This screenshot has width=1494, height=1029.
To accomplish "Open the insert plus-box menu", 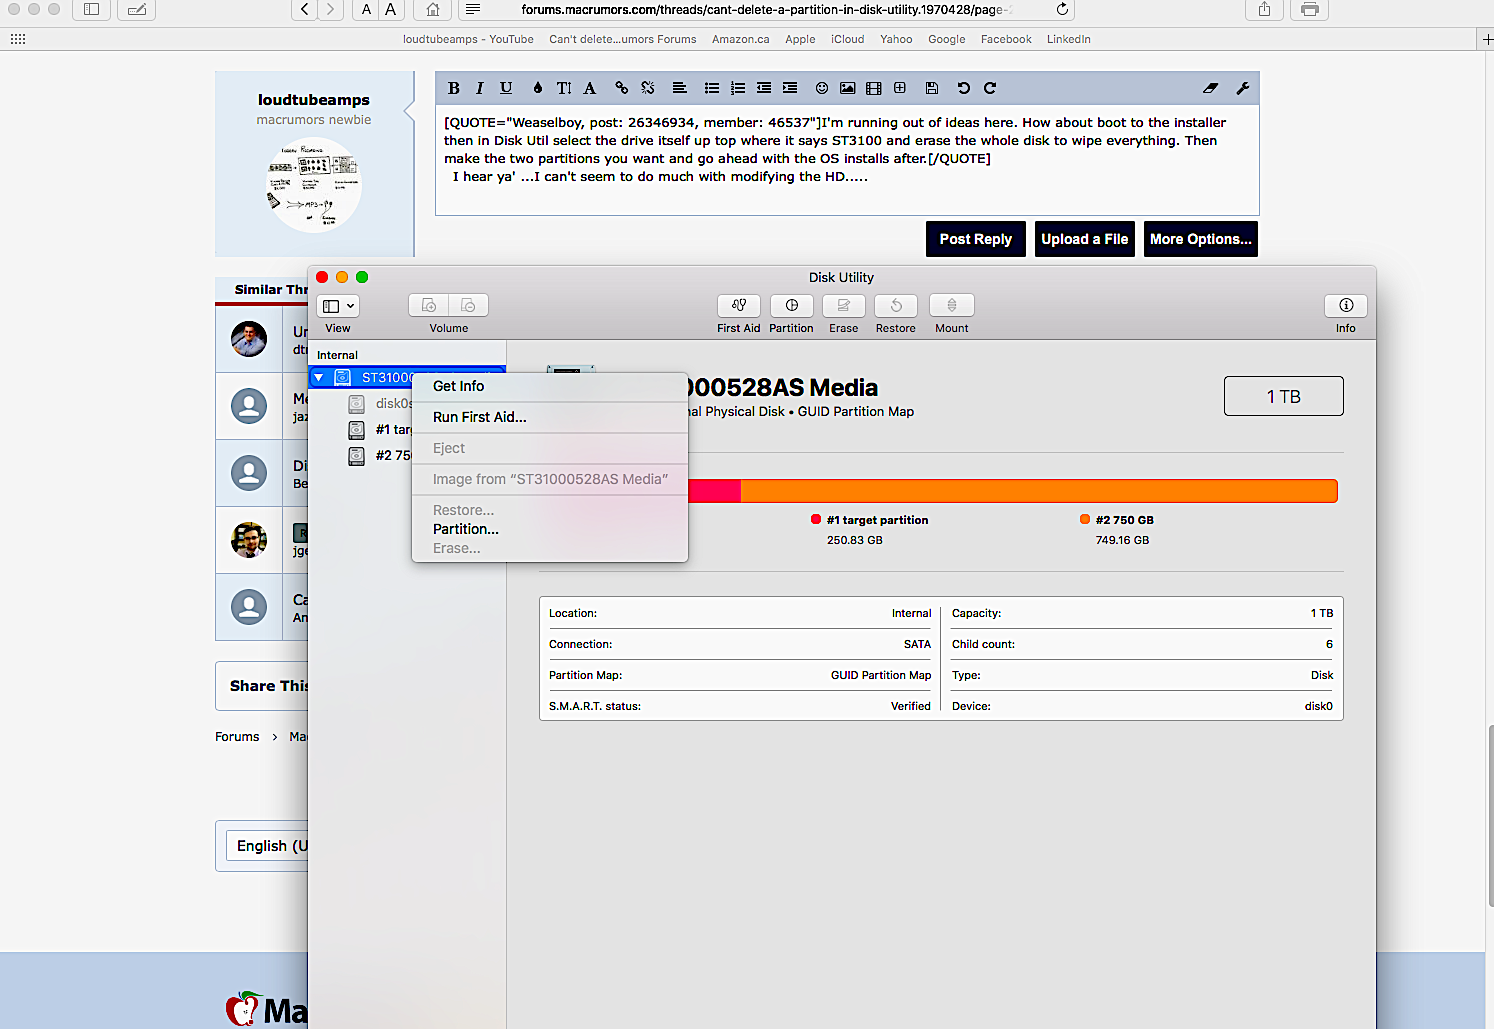I will coord(900,88).
